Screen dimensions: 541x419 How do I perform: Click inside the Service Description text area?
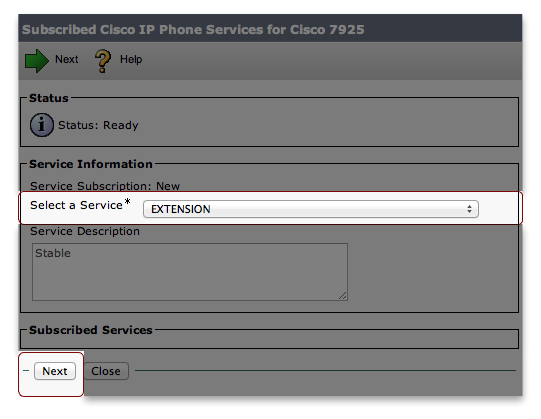pyautogui.click(x=190, y=272)
